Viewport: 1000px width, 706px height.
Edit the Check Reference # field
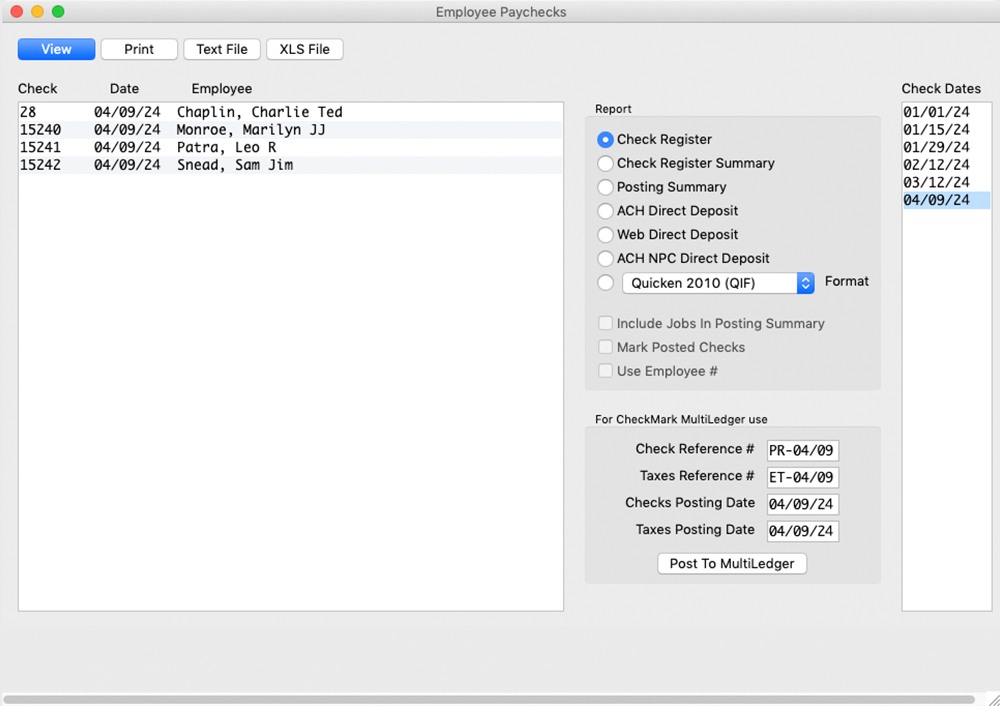tap(802, 450)
